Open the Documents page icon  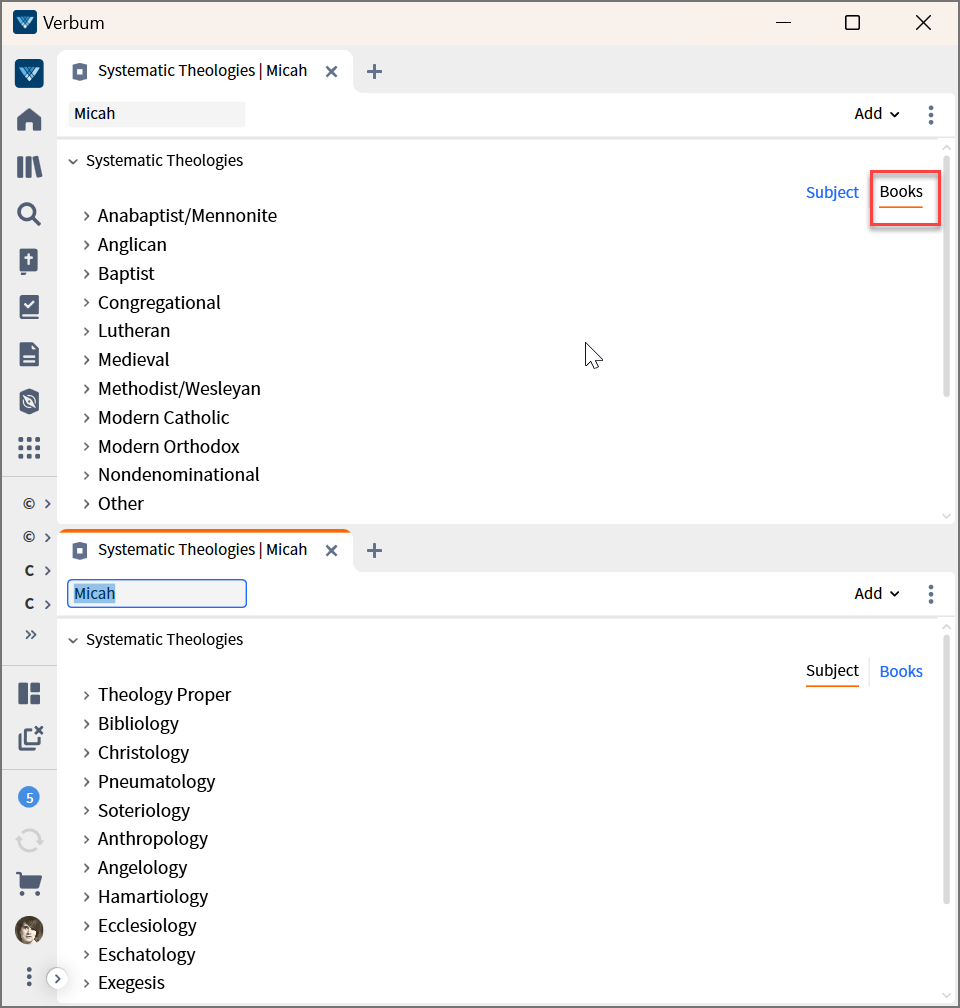[x=29, y=354]
